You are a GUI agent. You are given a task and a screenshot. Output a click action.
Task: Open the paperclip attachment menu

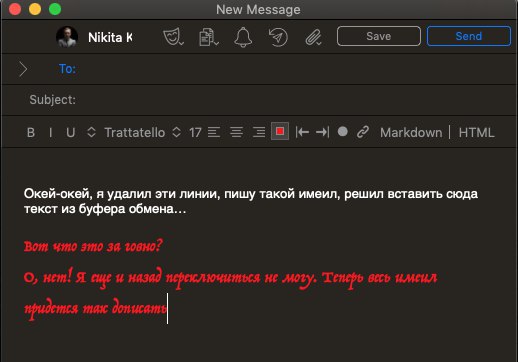(x=313, y=37)
